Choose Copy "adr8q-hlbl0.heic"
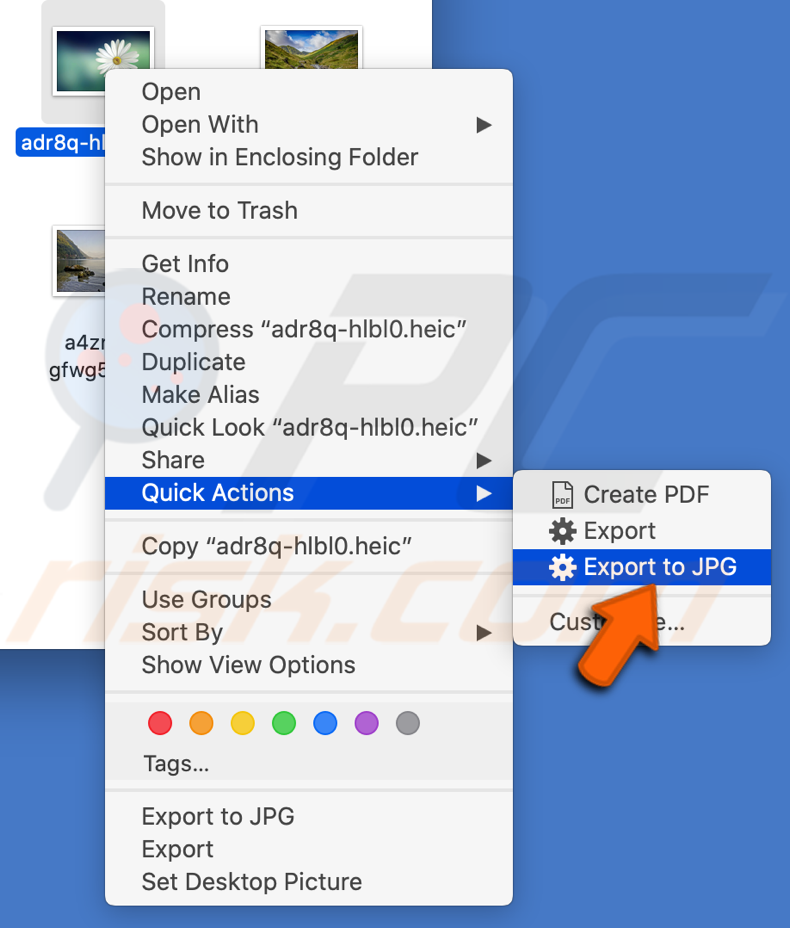Screen dimensions: 790x928 pos(309,546)
